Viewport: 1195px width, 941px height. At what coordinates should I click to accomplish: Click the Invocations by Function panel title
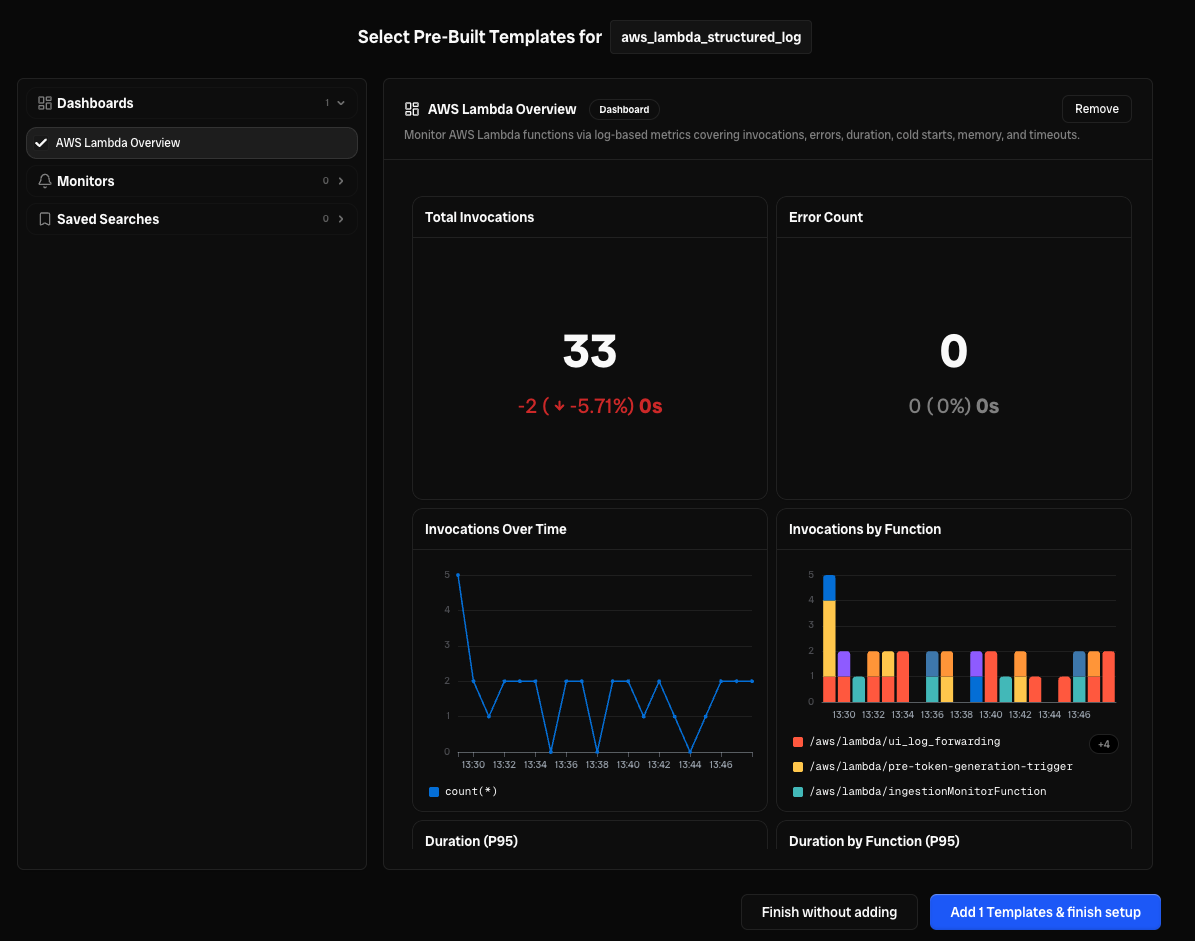tap(864, 529)
